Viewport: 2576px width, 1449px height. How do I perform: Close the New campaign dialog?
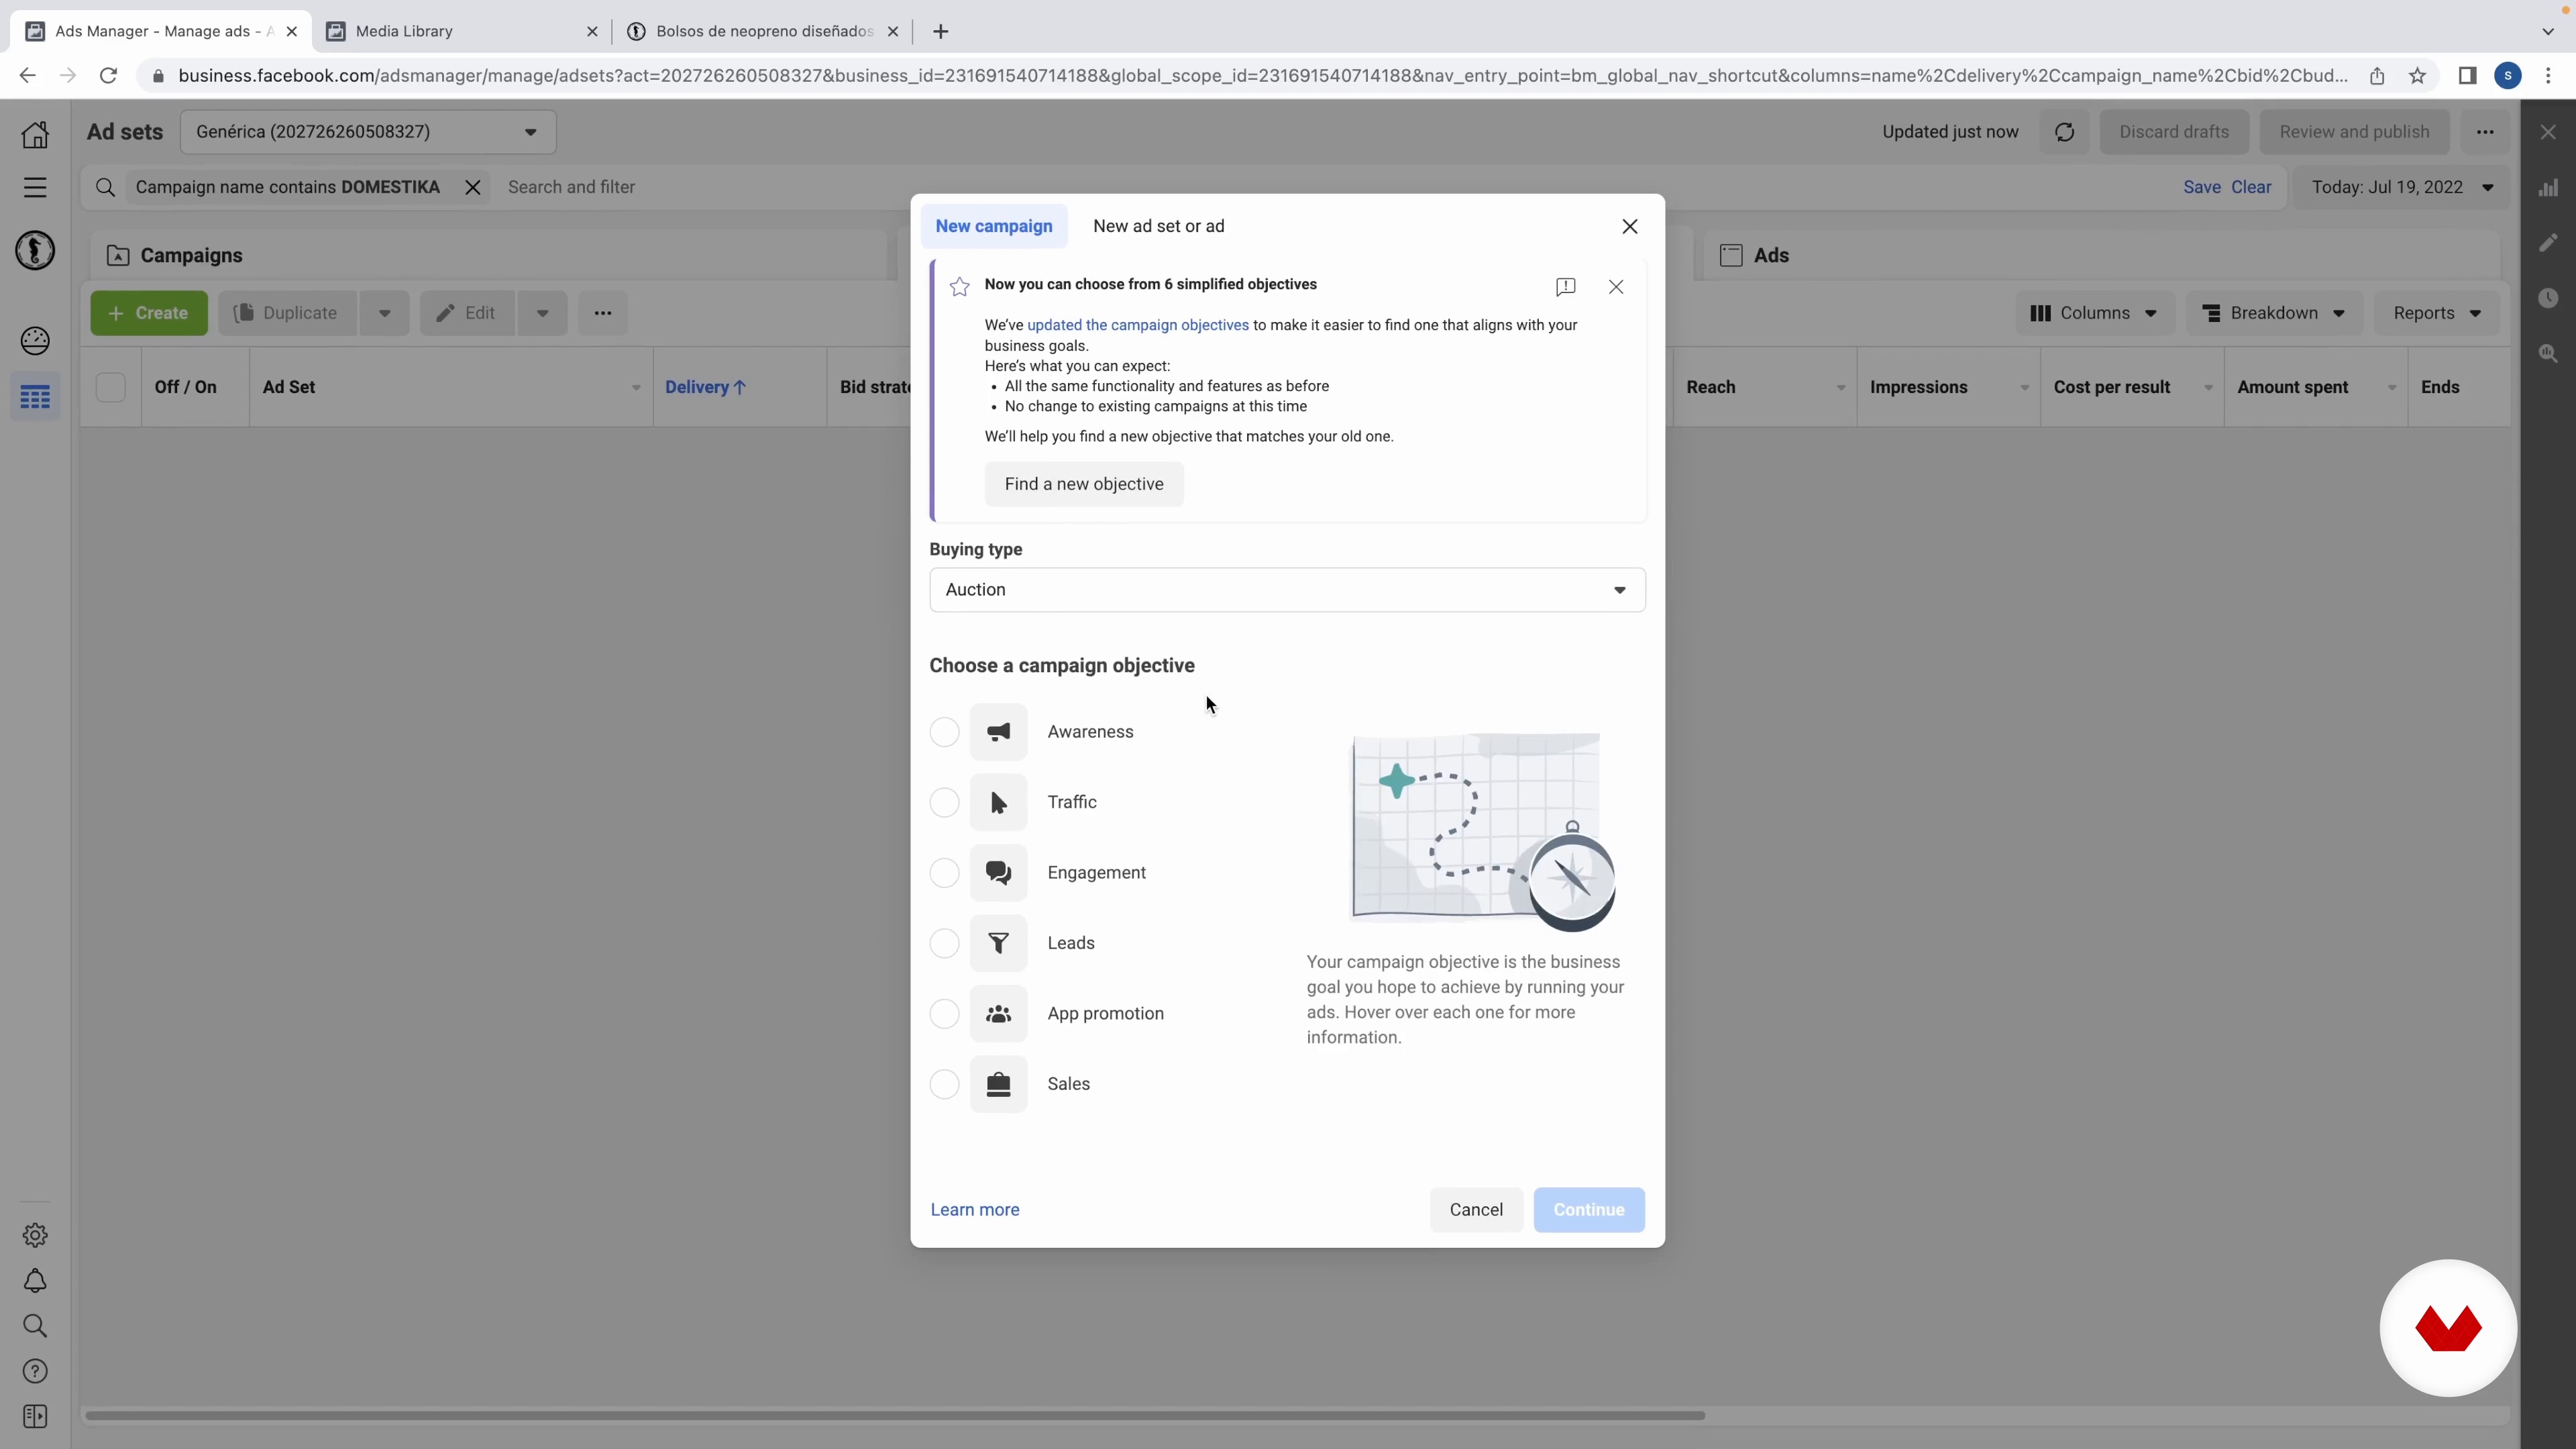tap(1630, 226)
